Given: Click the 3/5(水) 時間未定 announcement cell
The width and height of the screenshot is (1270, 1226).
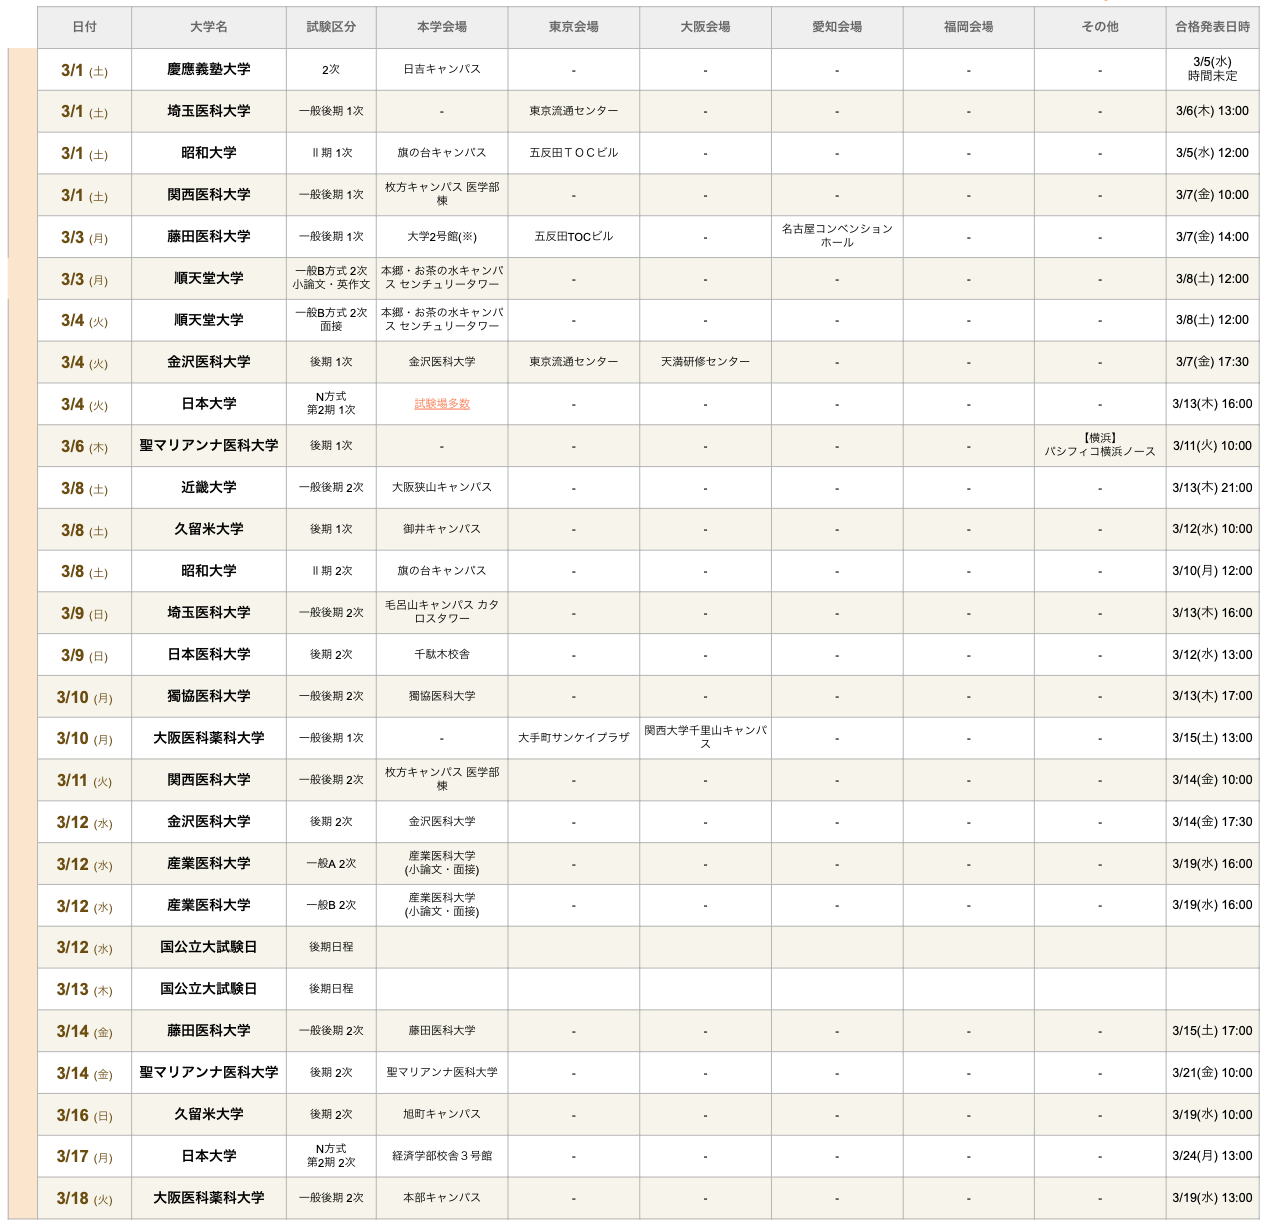Looking at the screenshot, I should [x=1212, y=69].
